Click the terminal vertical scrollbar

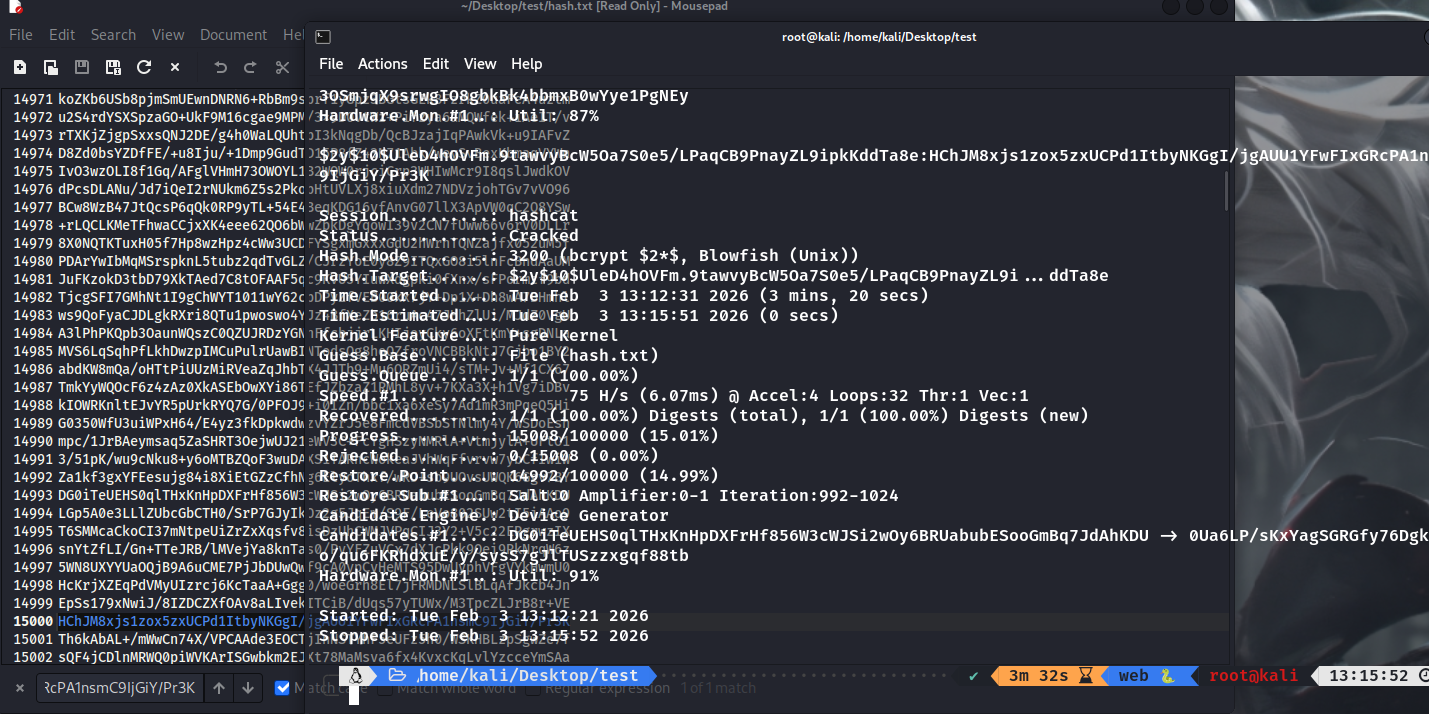click(x=1226, y=190)
